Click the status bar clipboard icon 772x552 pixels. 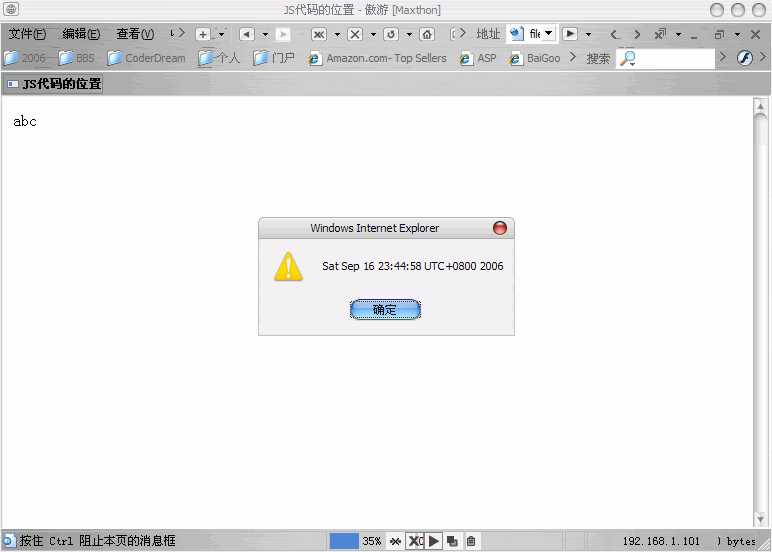click(471, 541)
